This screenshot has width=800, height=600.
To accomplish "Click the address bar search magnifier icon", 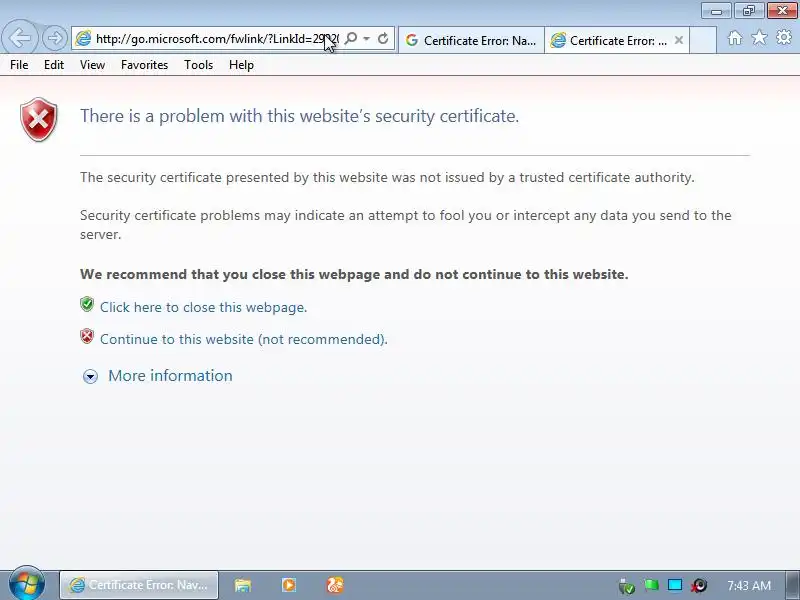I will coord(351,38).
